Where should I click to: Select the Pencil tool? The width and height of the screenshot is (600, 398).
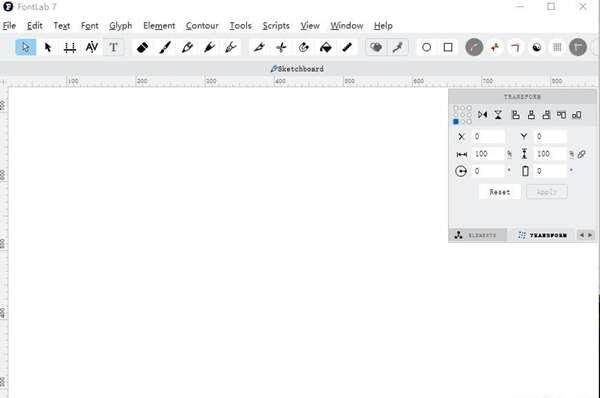[187, 47]
